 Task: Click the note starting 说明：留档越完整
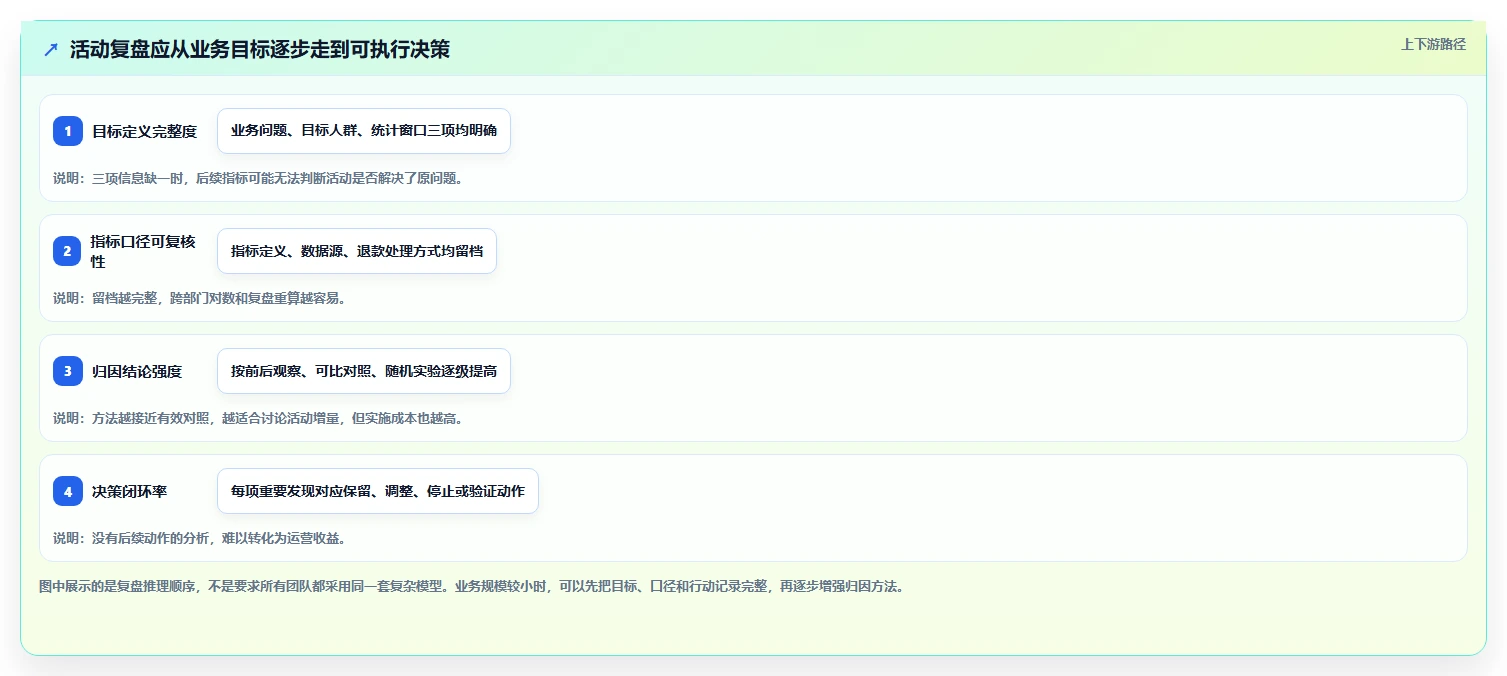click(199, 298)
